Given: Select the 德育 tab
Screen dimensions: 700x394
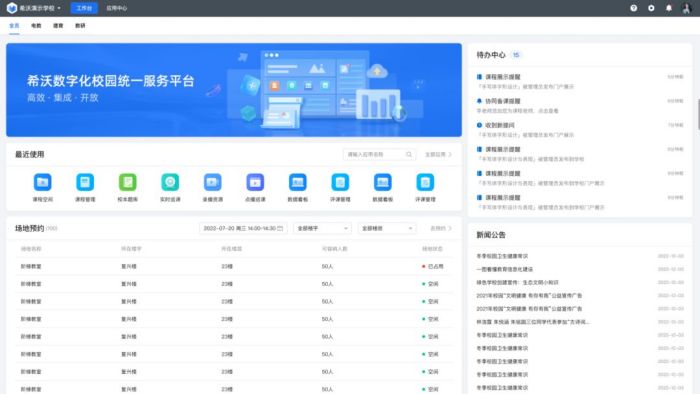Looking at the screenshot, I should (58, 26).
